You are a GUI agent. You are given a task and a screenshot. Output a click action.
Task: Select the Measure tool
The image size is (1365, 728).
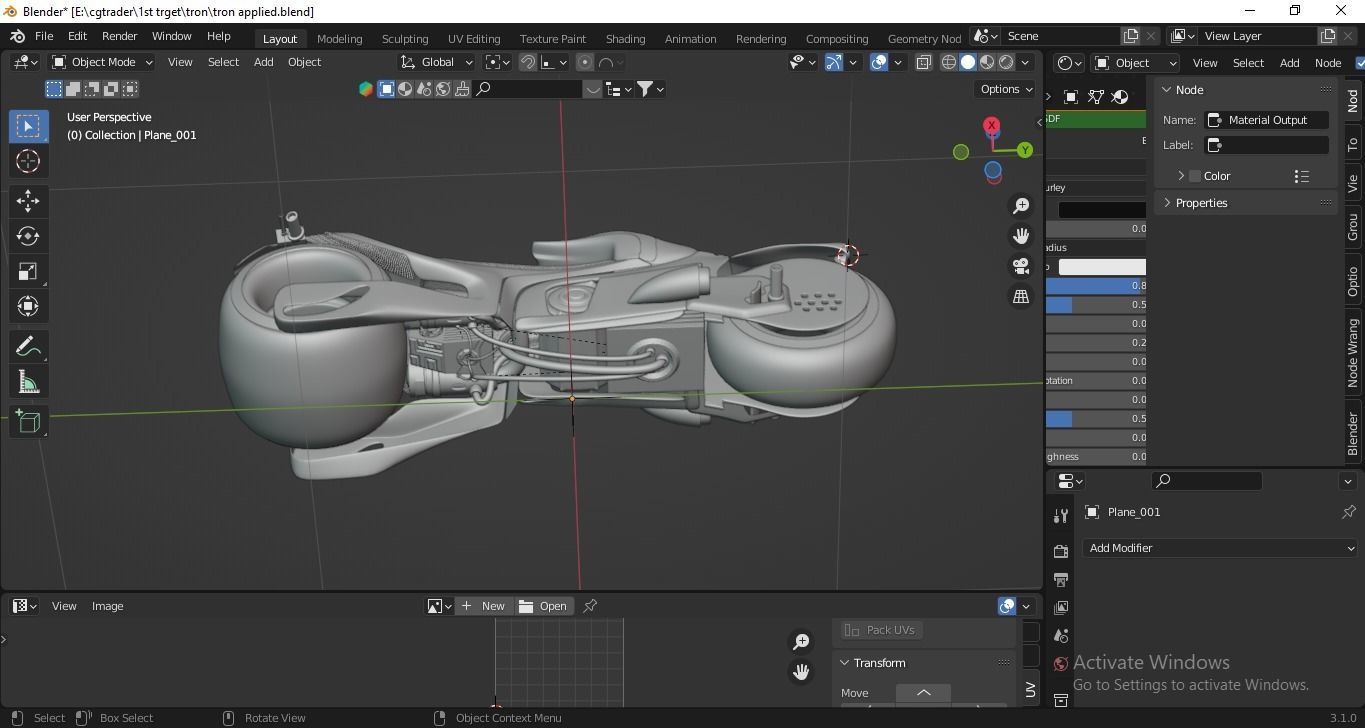[28, 382]
